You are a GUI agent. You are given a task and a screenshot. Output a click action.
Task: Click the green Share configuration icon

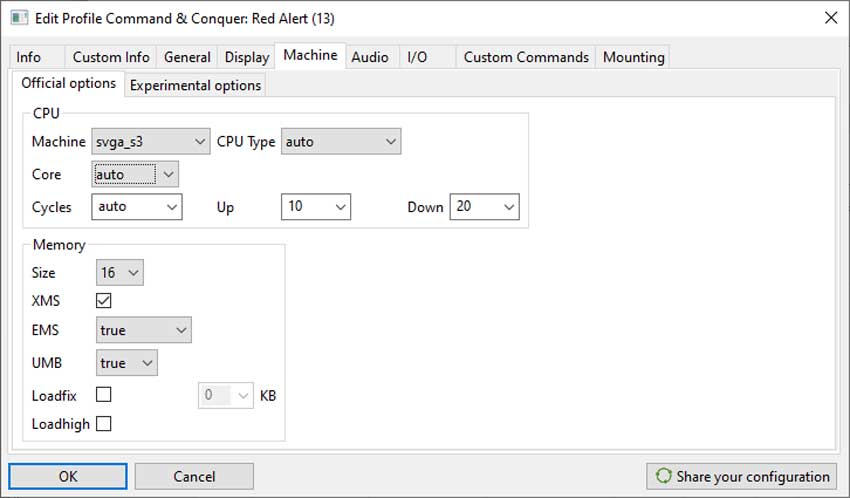pos(663,476)
